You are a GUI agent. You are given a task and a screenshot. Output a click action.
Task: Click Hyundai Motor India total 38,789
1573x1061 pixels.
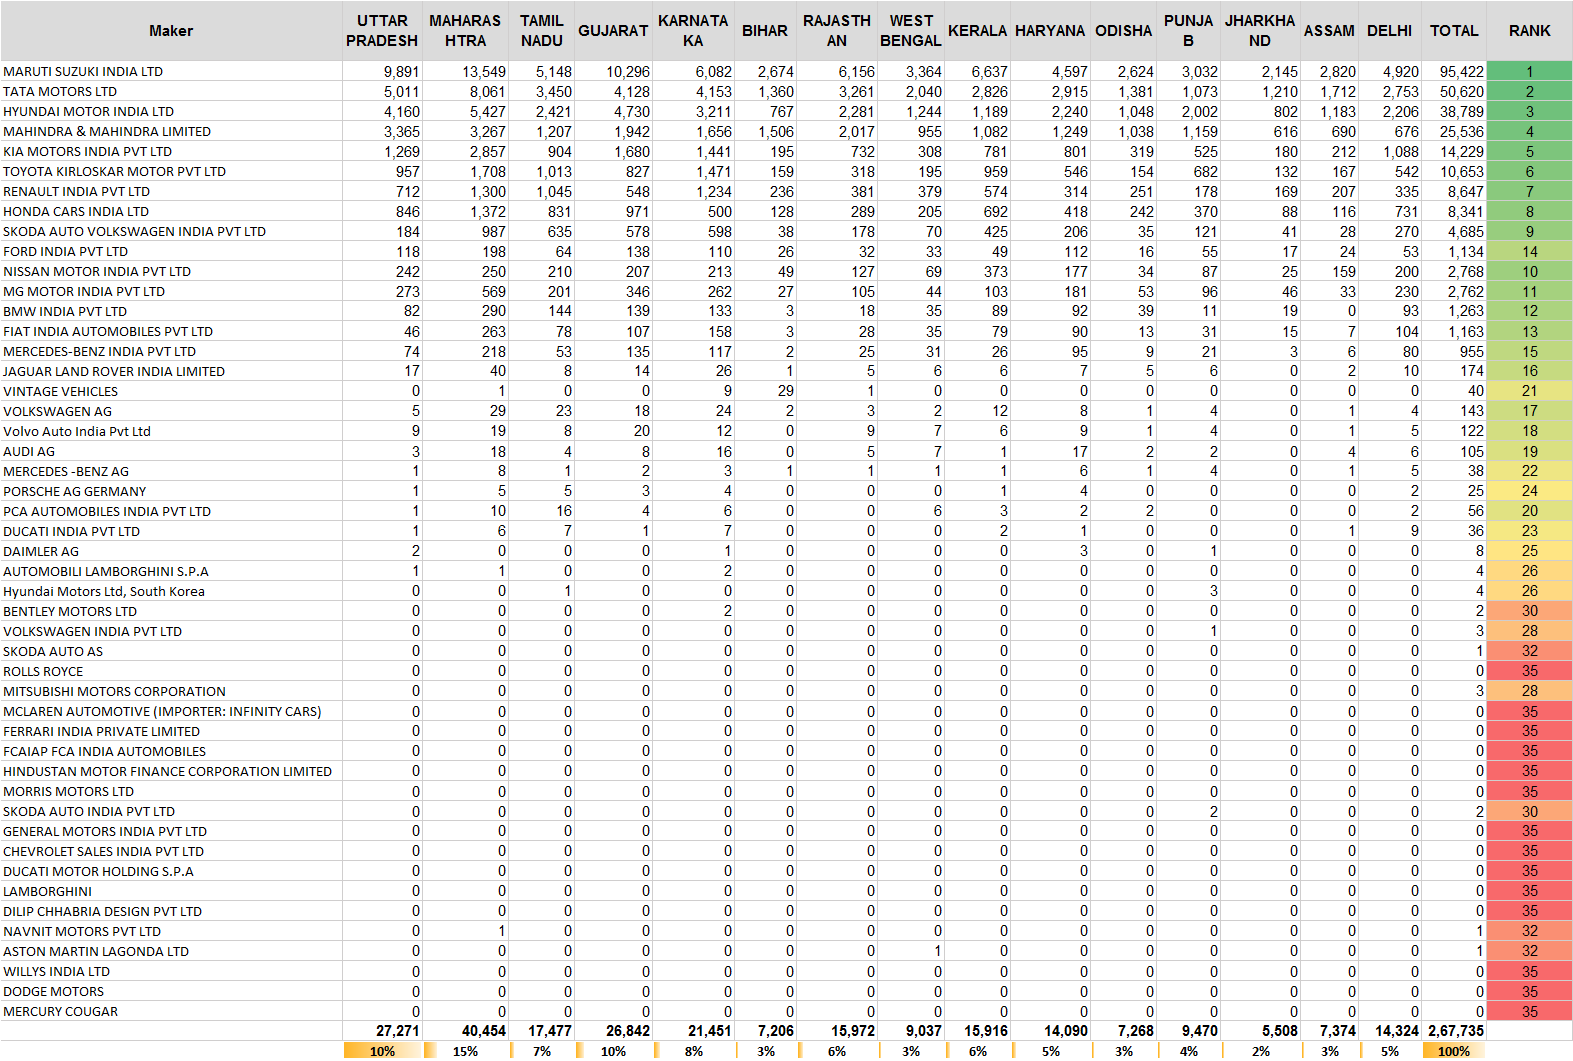coord(1454,111)
